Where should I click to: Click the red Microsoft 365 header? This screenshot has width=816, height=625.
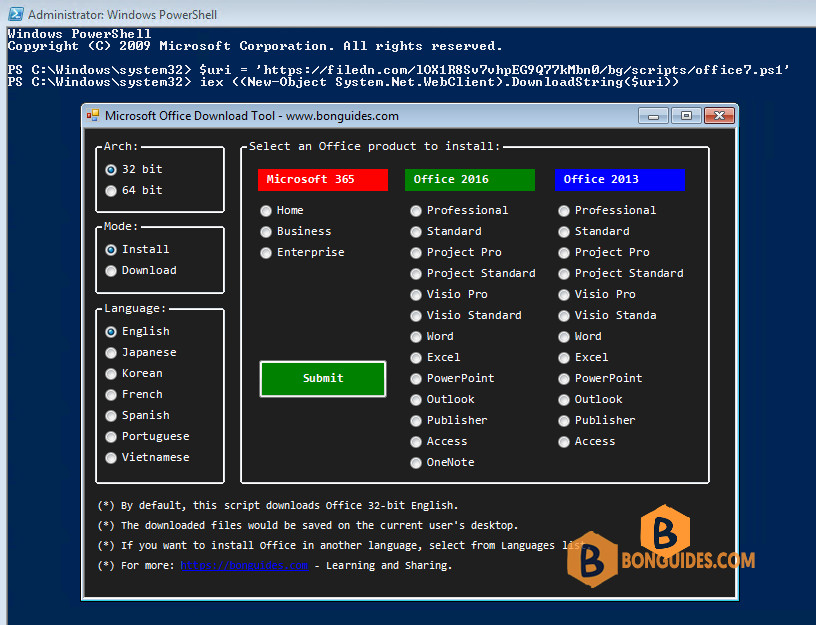pos(323,180)
